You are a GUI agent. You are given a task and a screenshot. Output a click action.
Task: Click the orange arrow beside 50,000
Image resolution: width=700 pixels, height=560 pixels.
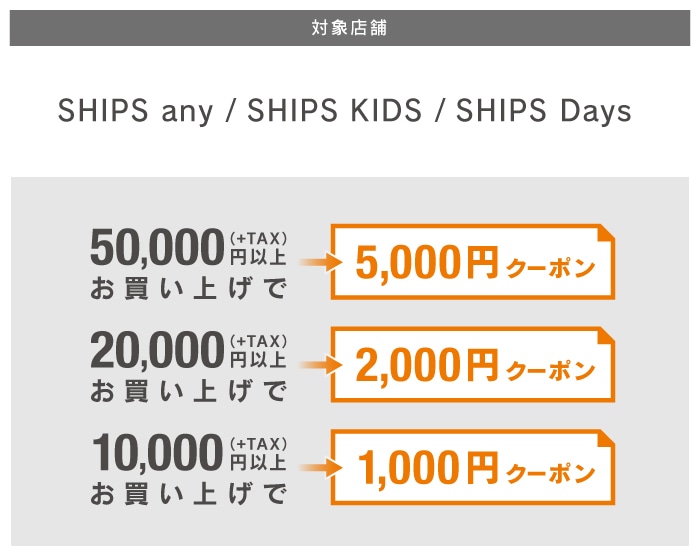(x=312, y=262)
